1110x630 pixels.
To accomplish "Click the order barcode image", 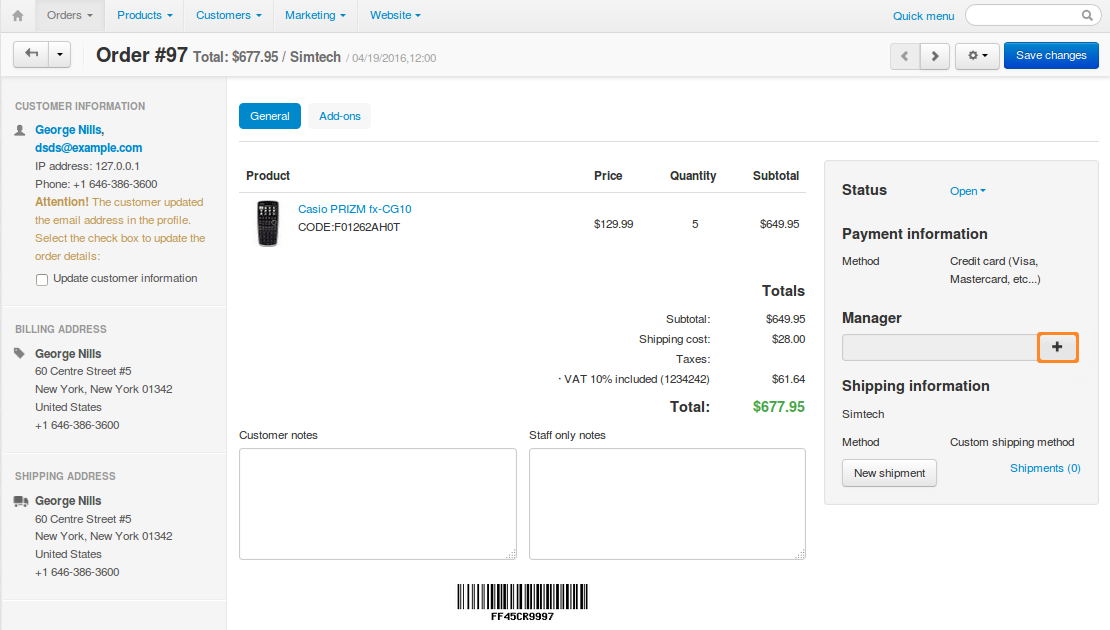I will [522, 602].
